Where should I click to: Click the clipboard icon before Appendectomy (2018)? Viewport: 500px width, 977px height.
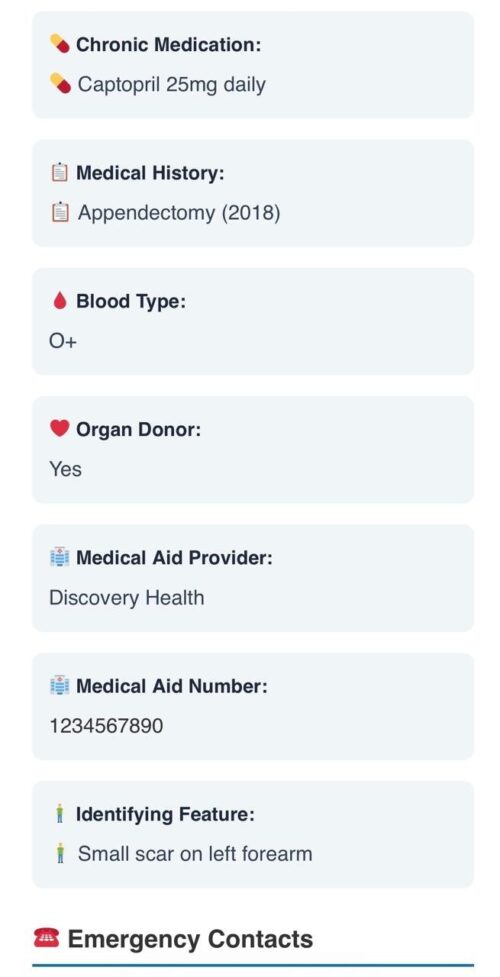click(59, 212)
